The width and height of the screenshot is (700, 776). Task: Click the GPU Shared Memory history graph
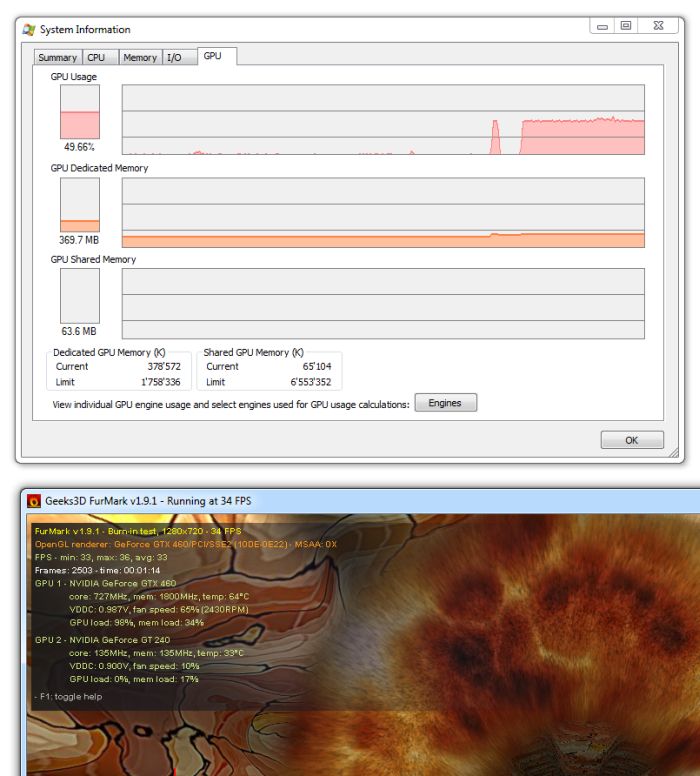pos(383,303)
